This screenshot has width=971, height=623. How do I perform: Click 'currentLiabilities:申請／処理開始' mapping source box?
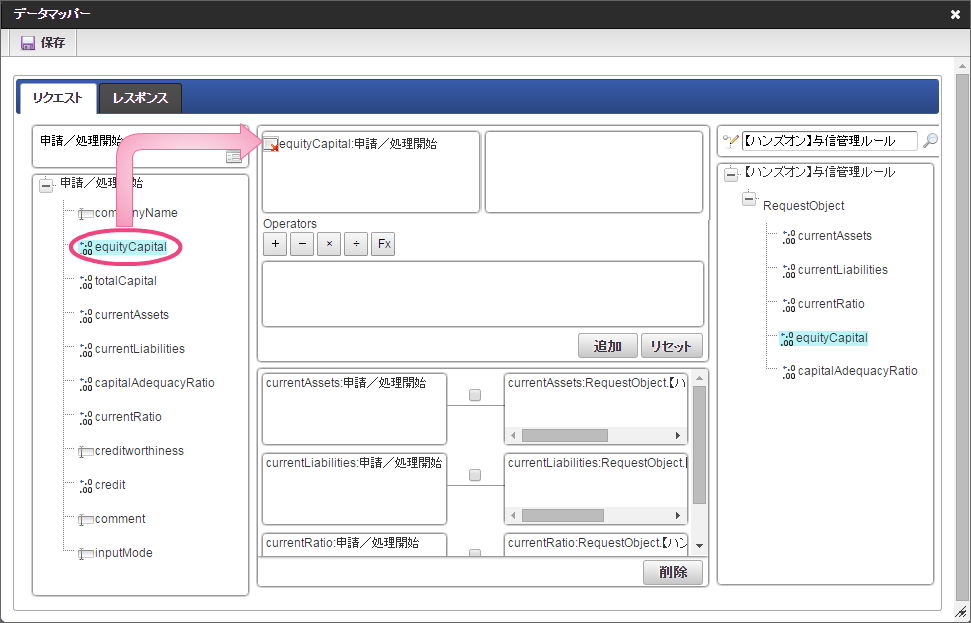click(x=354, y=489)
